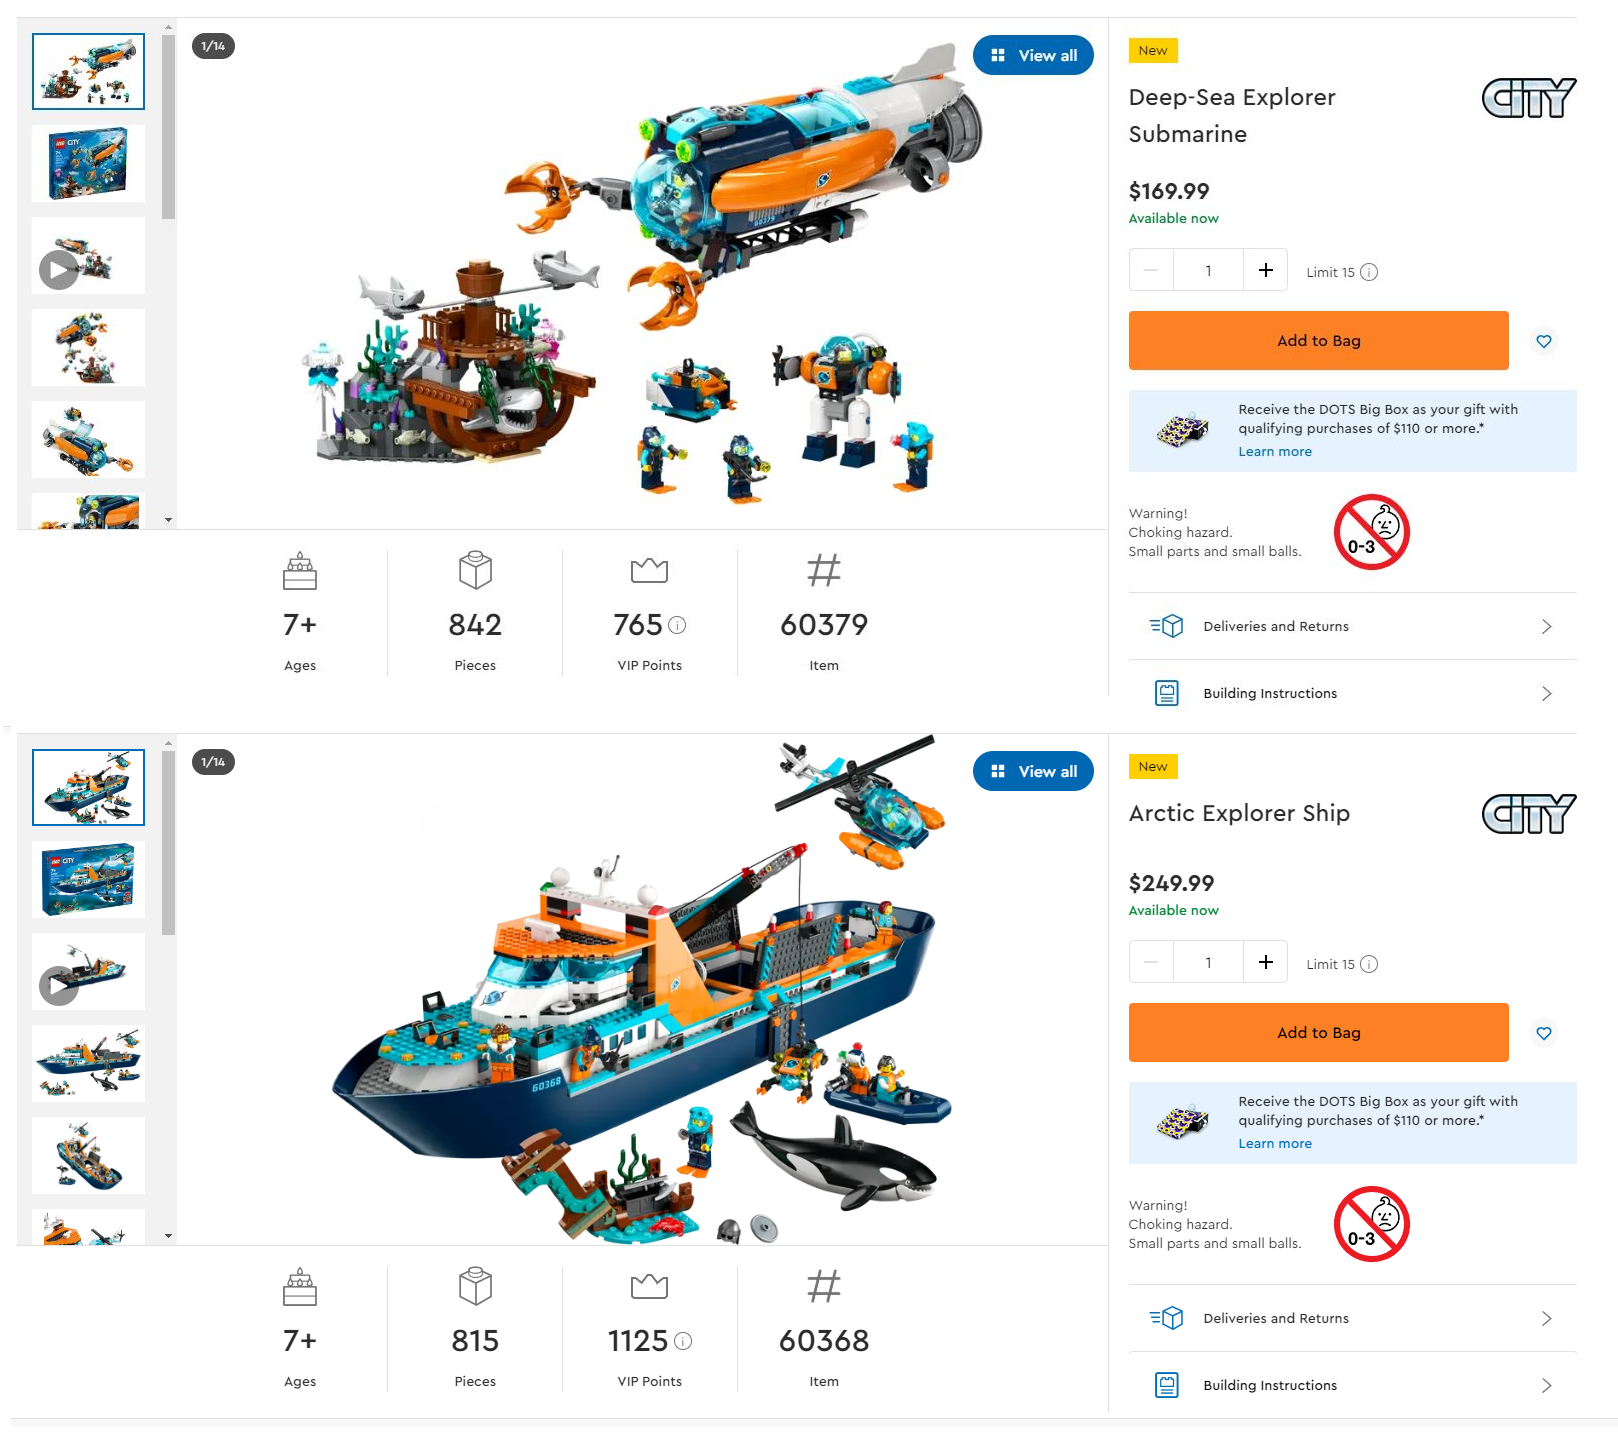
Task: Select Submarine box packaging thumbnail
Action: [88, 164]
